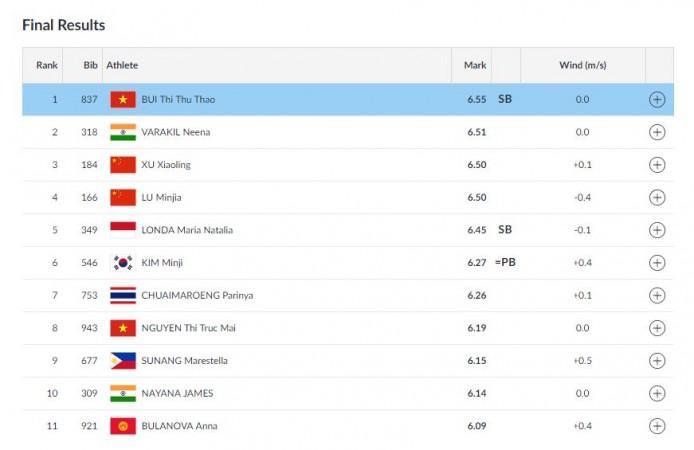Click Thailand flag beside CHUAIMAROENG Parinya

123,295
